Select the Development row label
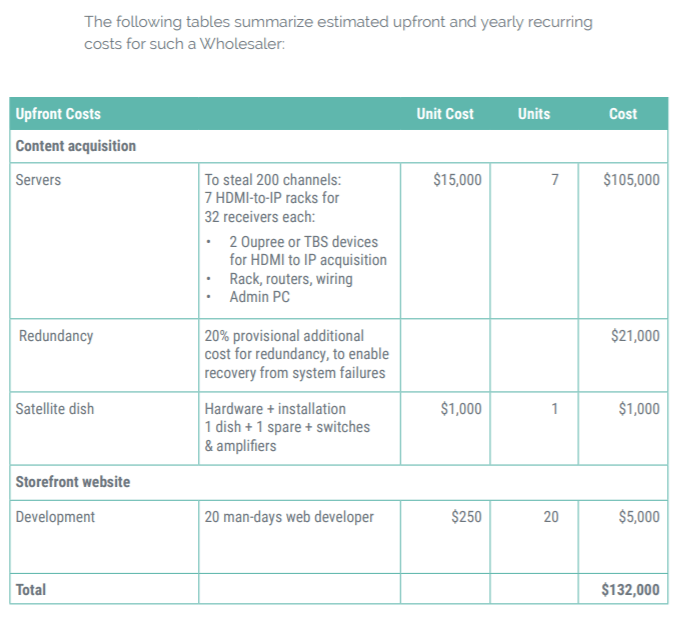 click(x=55, y=517)
